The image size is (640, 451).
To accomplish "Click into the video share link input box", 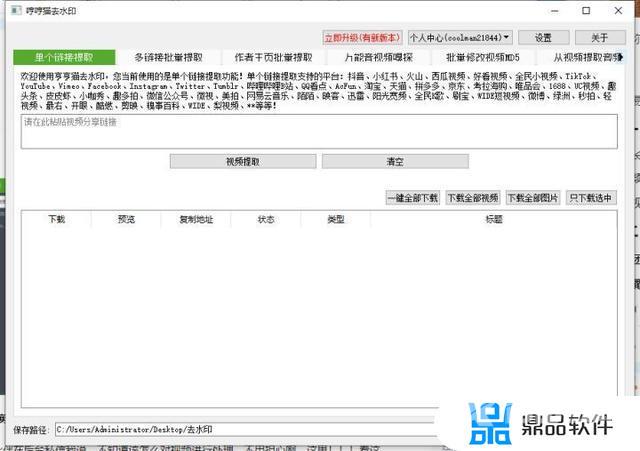I will pyautogui.click(x=319, y=131).
